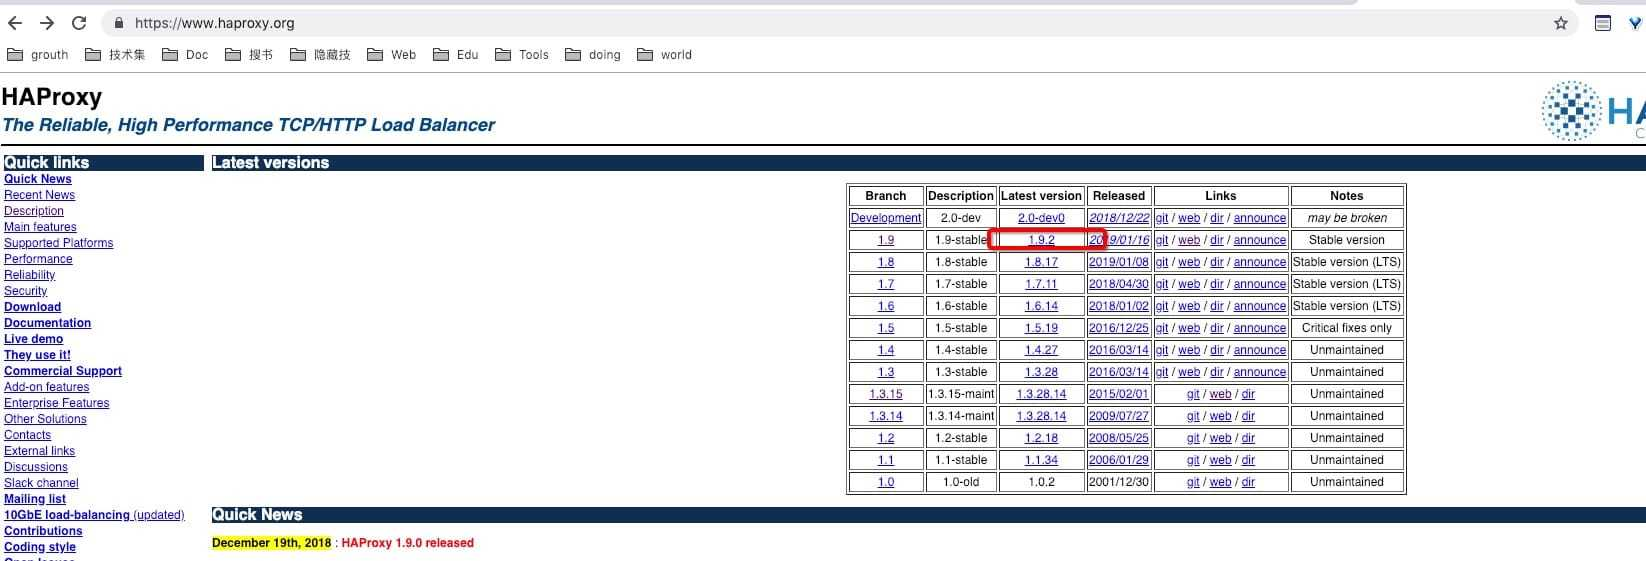The height and width of the screenshot is (561, 1646).
Task: Click 'Critical fixes only' note cell
Action: pos(1347,328)
